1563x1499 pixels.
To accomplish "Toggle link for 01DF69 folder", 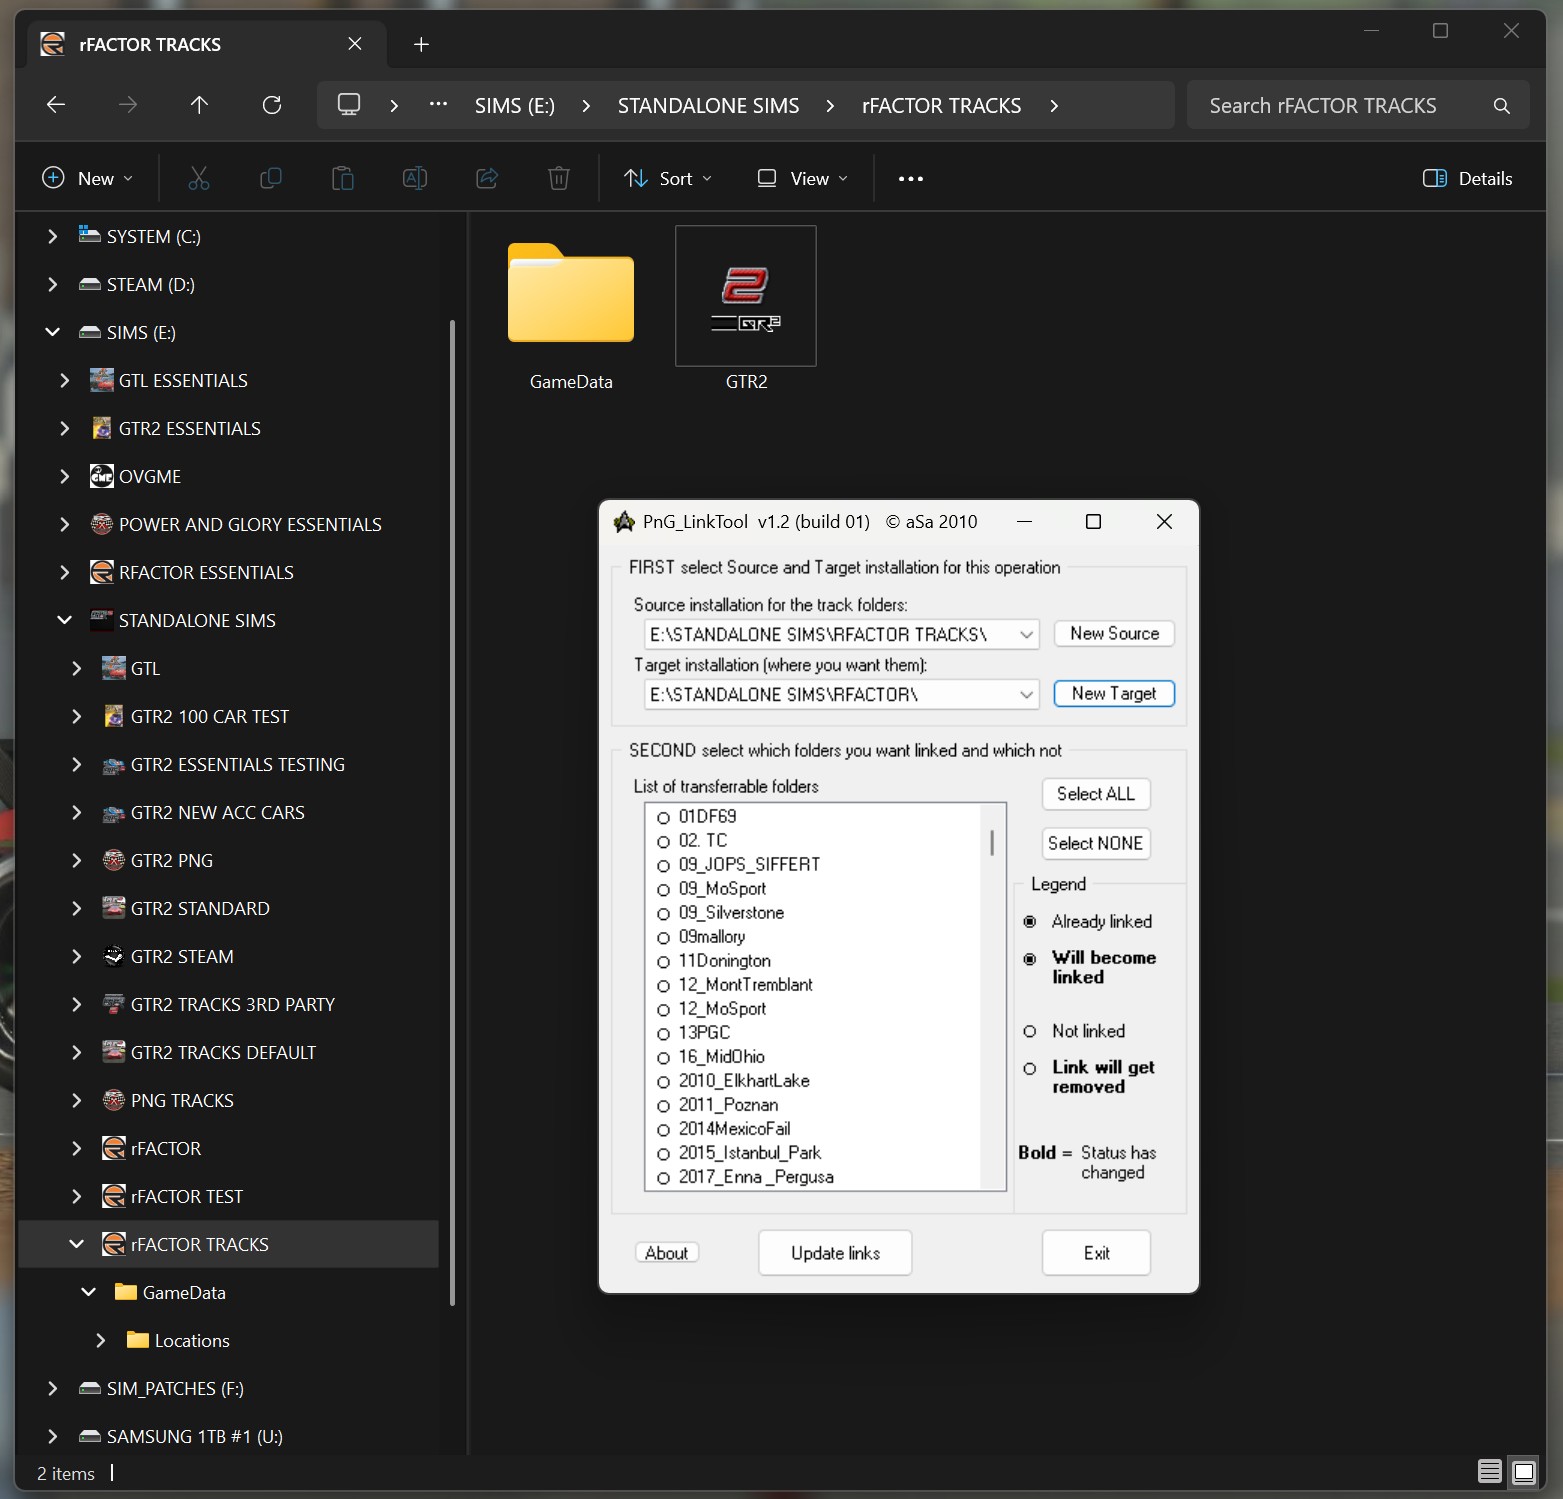I will pyautogui.click(x=663, y=817).
